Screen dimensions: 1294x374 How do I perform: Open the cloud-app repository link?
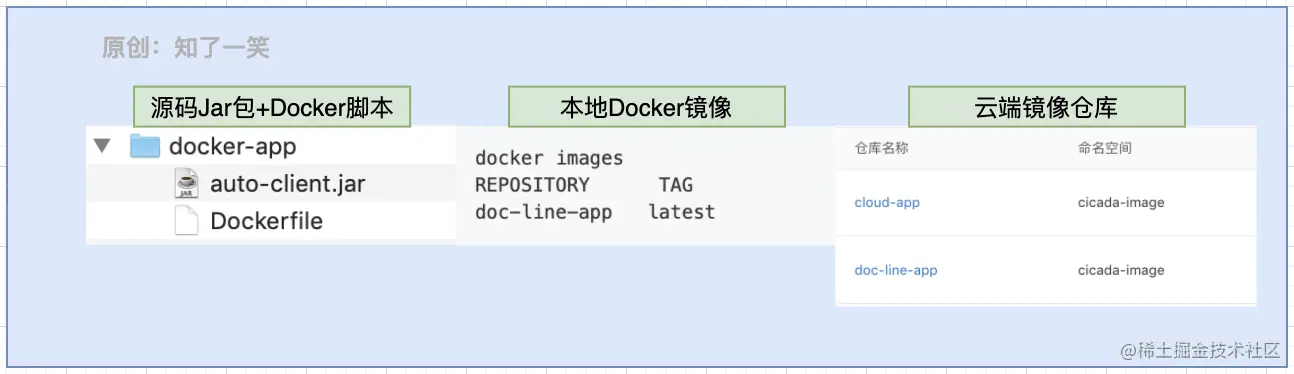point(887,203)
